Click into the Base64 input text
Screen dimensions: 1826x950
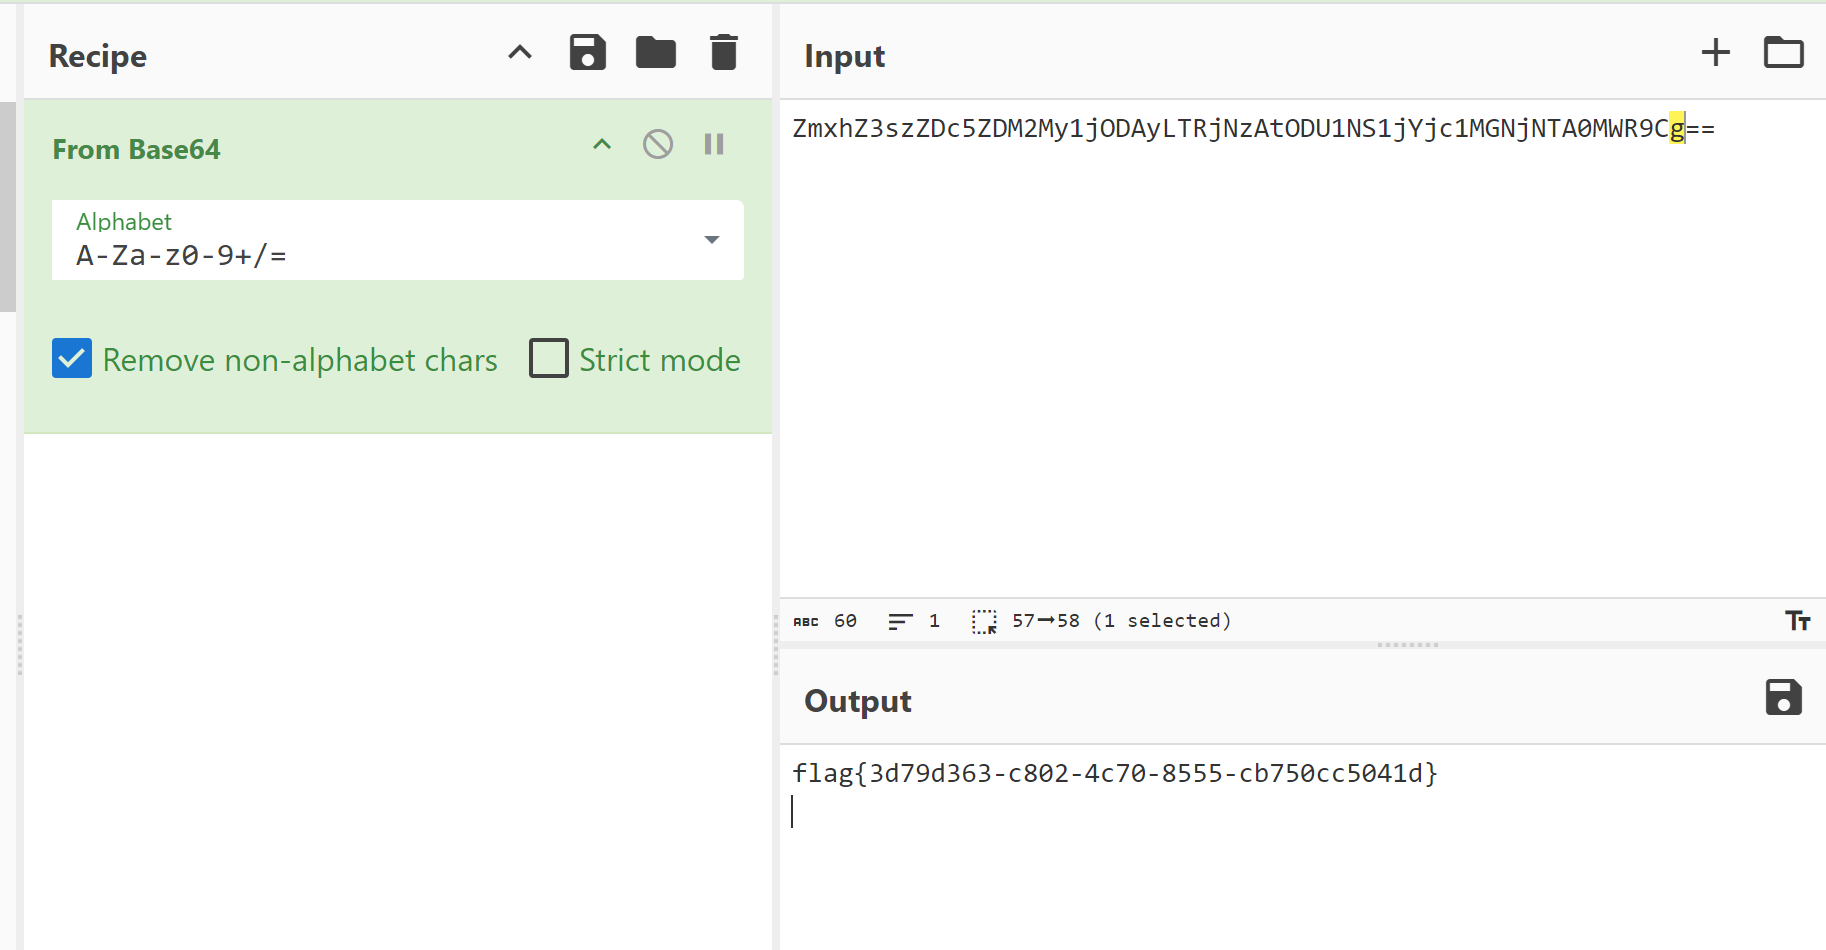coord(1254,129)
